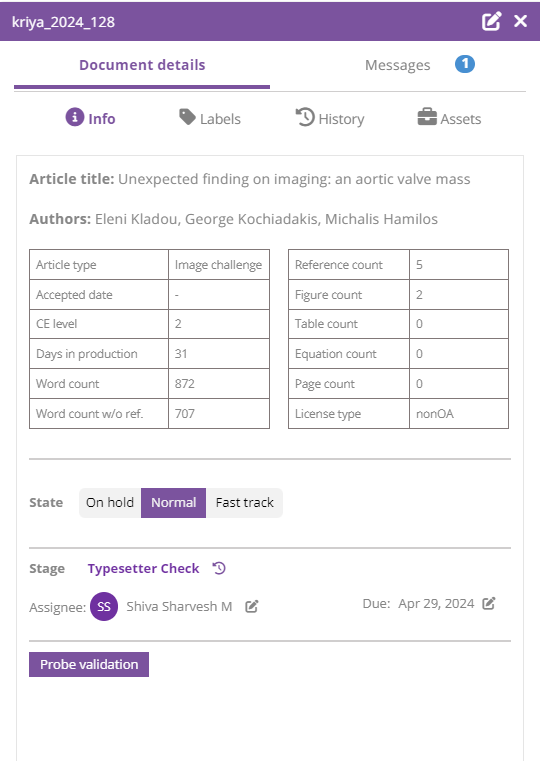This screenshot has height=761, width=540.
Task: Click the SS assignee avatar
Action: click(104, 606)
